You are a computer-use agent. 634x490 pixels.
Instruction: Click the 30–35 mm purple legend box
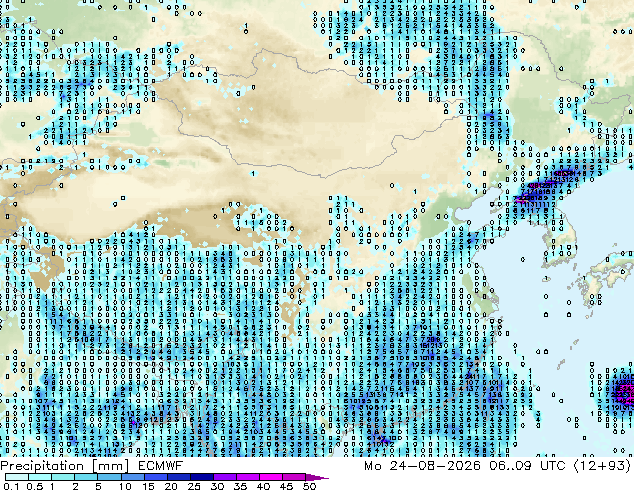(x=224, y=477)
